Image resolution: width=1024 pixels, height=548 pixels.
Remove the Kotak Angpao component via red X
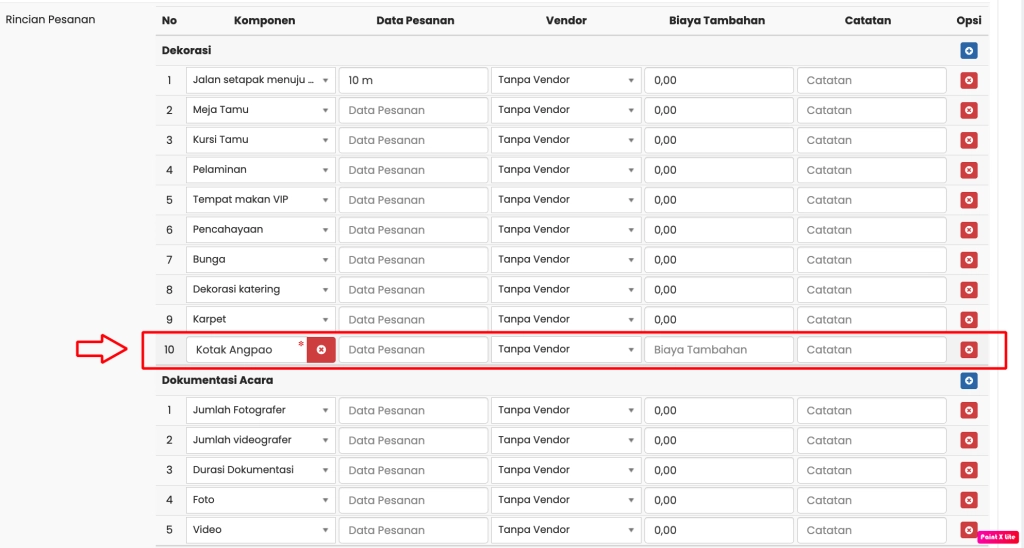point(321,350)
